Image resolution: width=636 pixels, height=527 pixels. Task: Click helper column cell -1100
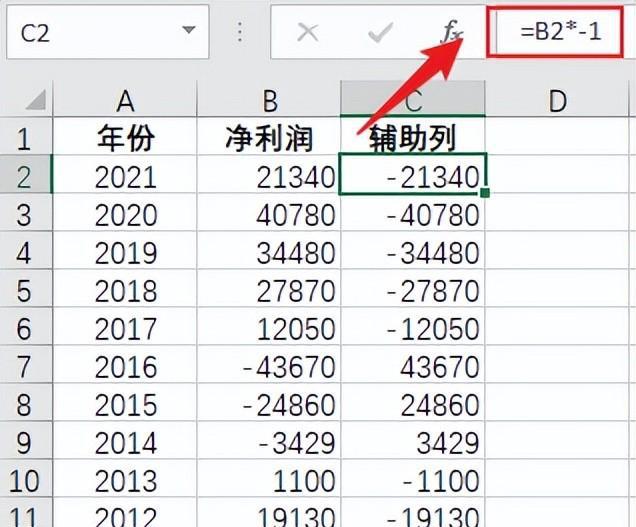point(413,478)
